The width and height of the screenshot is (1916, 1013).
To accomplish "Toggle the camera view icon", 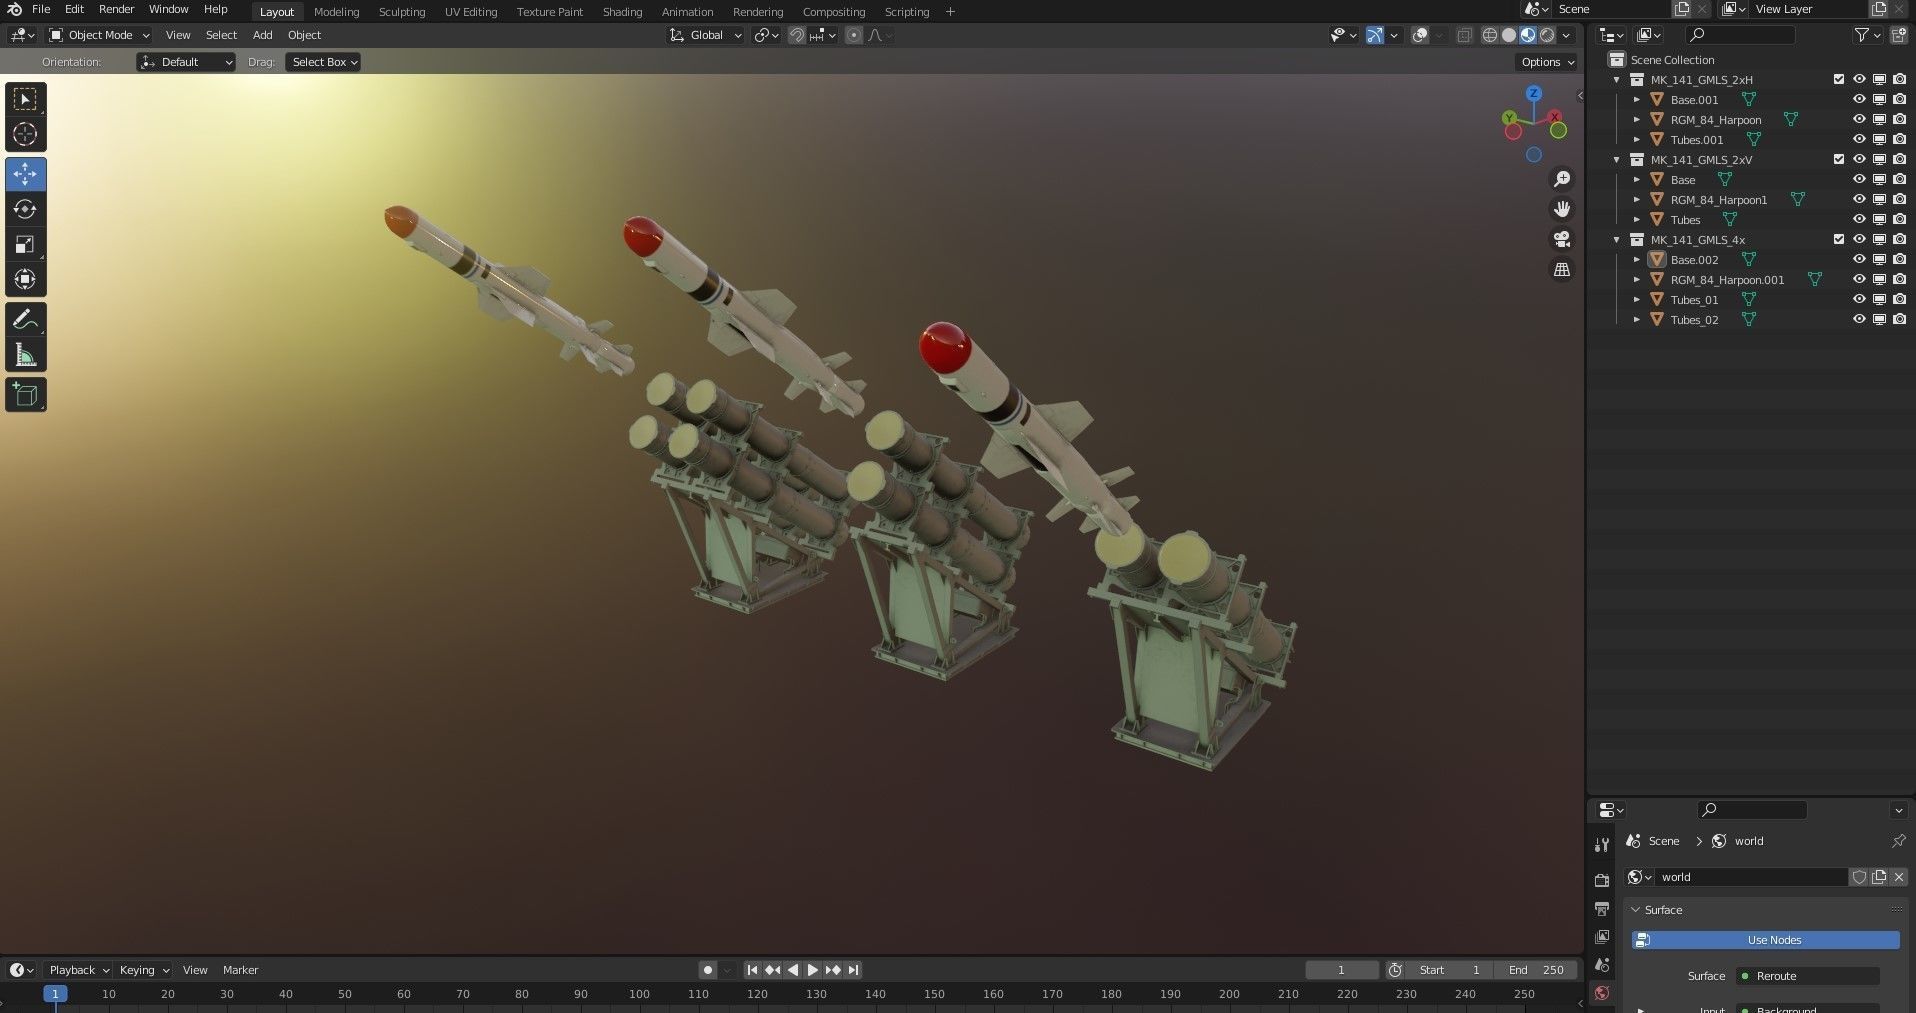I will [x=1562, y=239].
